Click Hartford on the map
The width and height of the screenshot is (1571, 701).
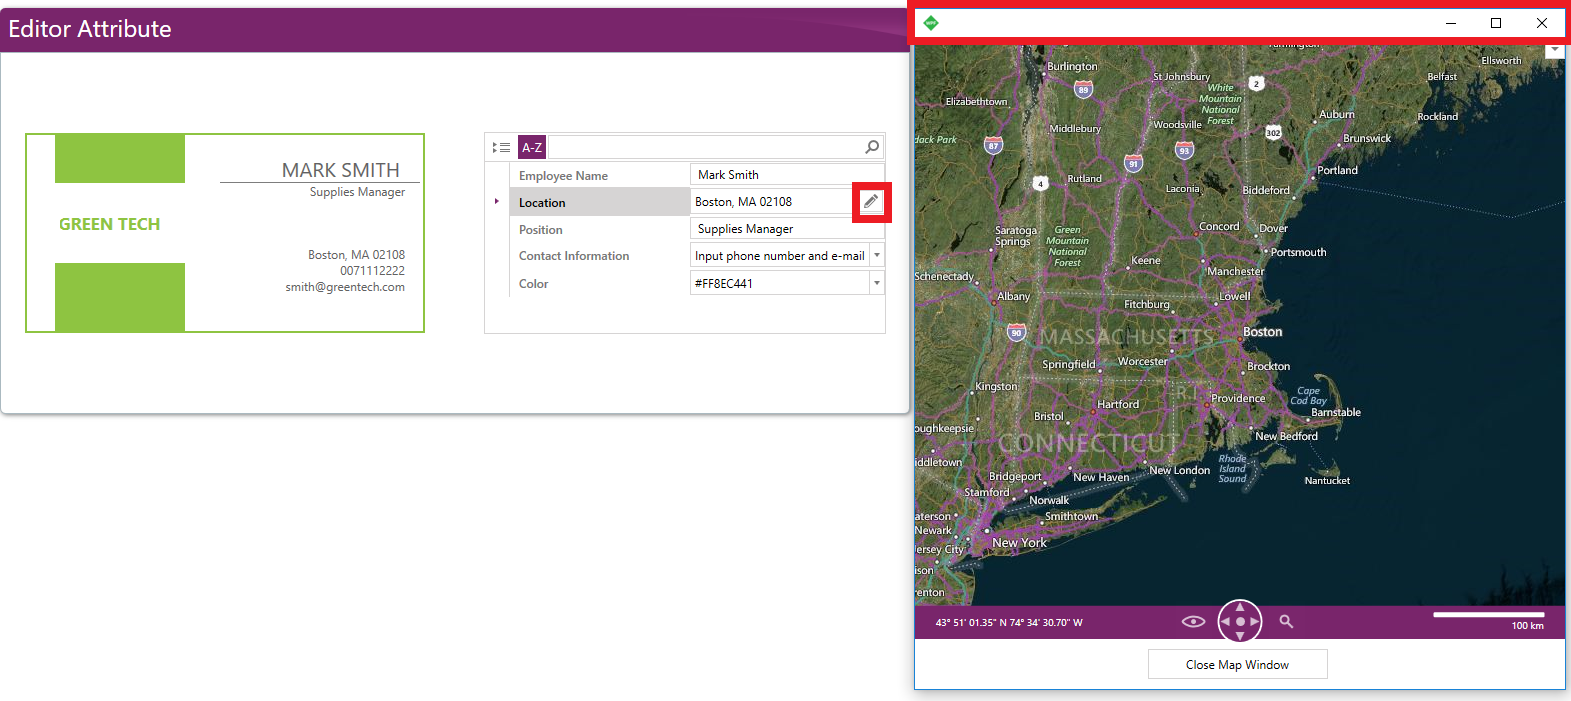tap(1118, 405)
